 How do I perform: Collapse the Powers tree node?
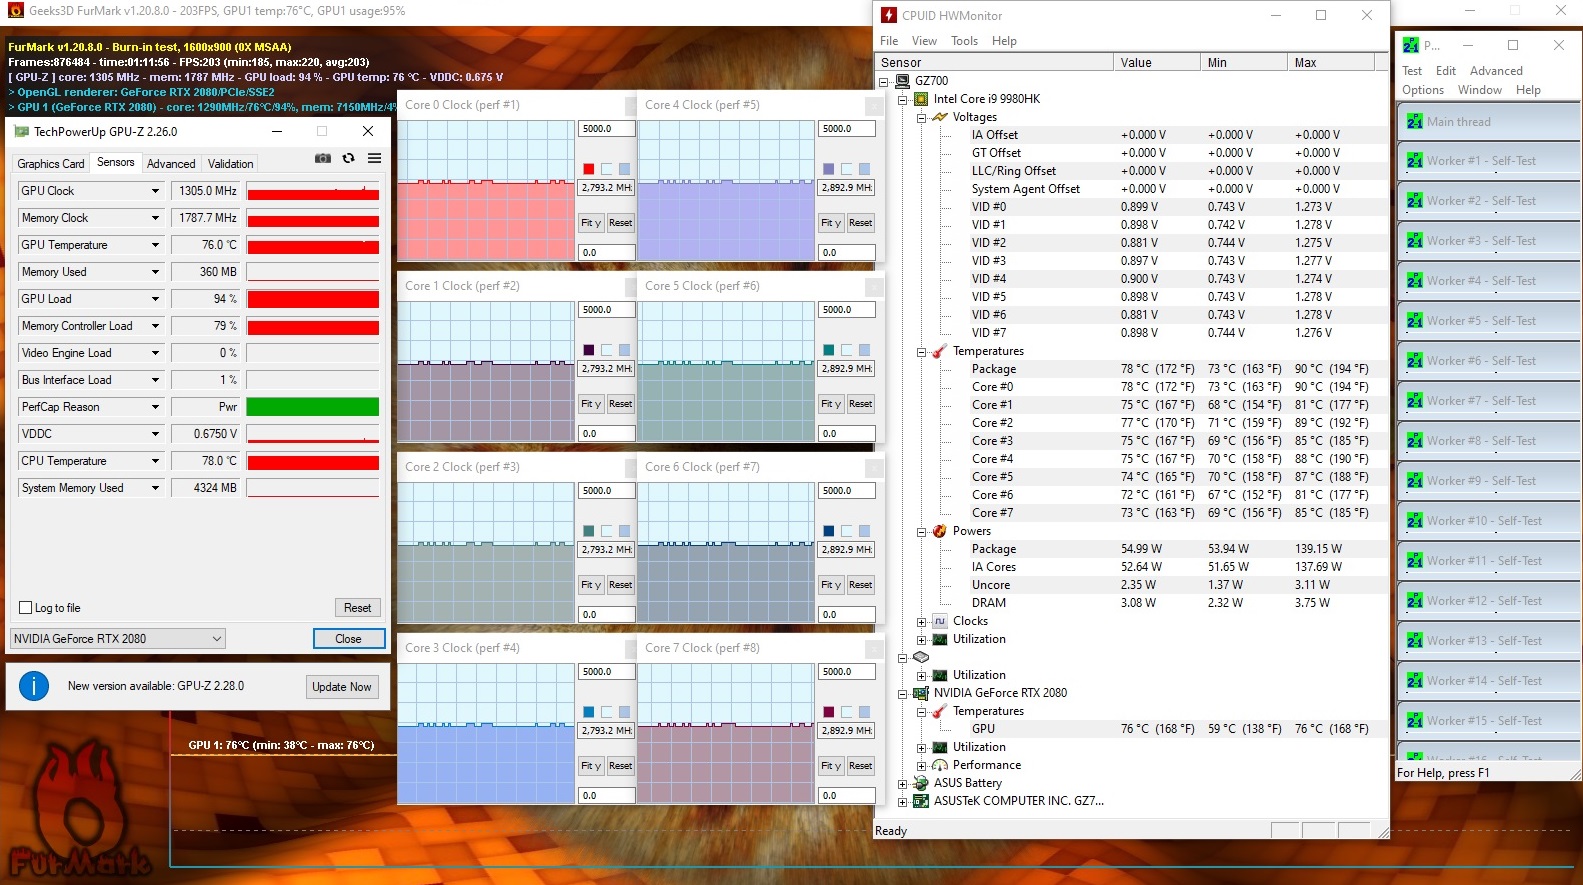pos(921,531)
